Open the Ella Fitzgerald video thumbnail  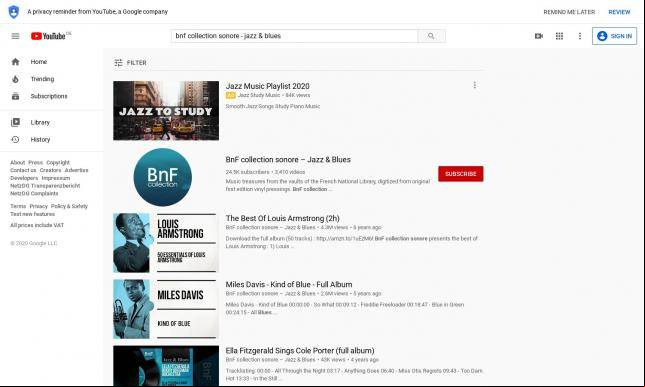click(x=166, y=366)
